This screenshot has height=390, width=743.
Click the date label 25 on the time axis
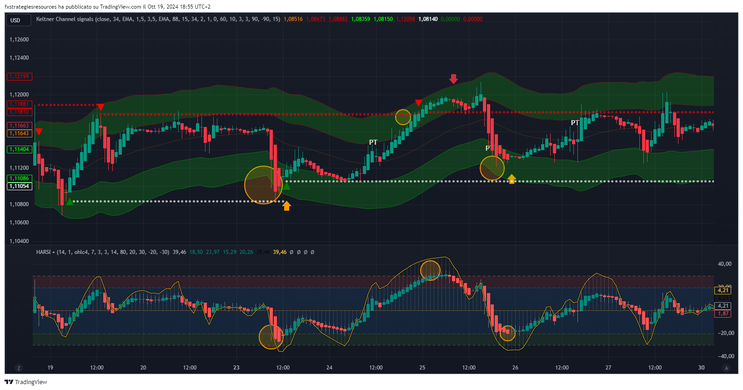[x=422, y=367]
